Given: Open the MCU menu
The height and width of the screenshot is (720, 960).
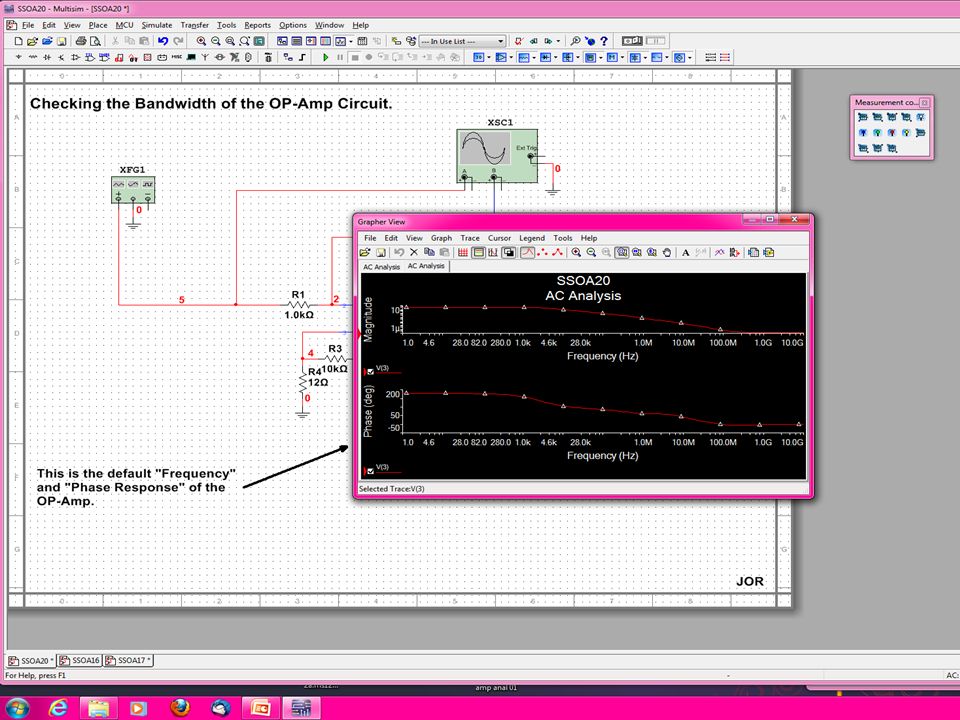Looking at the screenshot, I should [x=124, y=25].
